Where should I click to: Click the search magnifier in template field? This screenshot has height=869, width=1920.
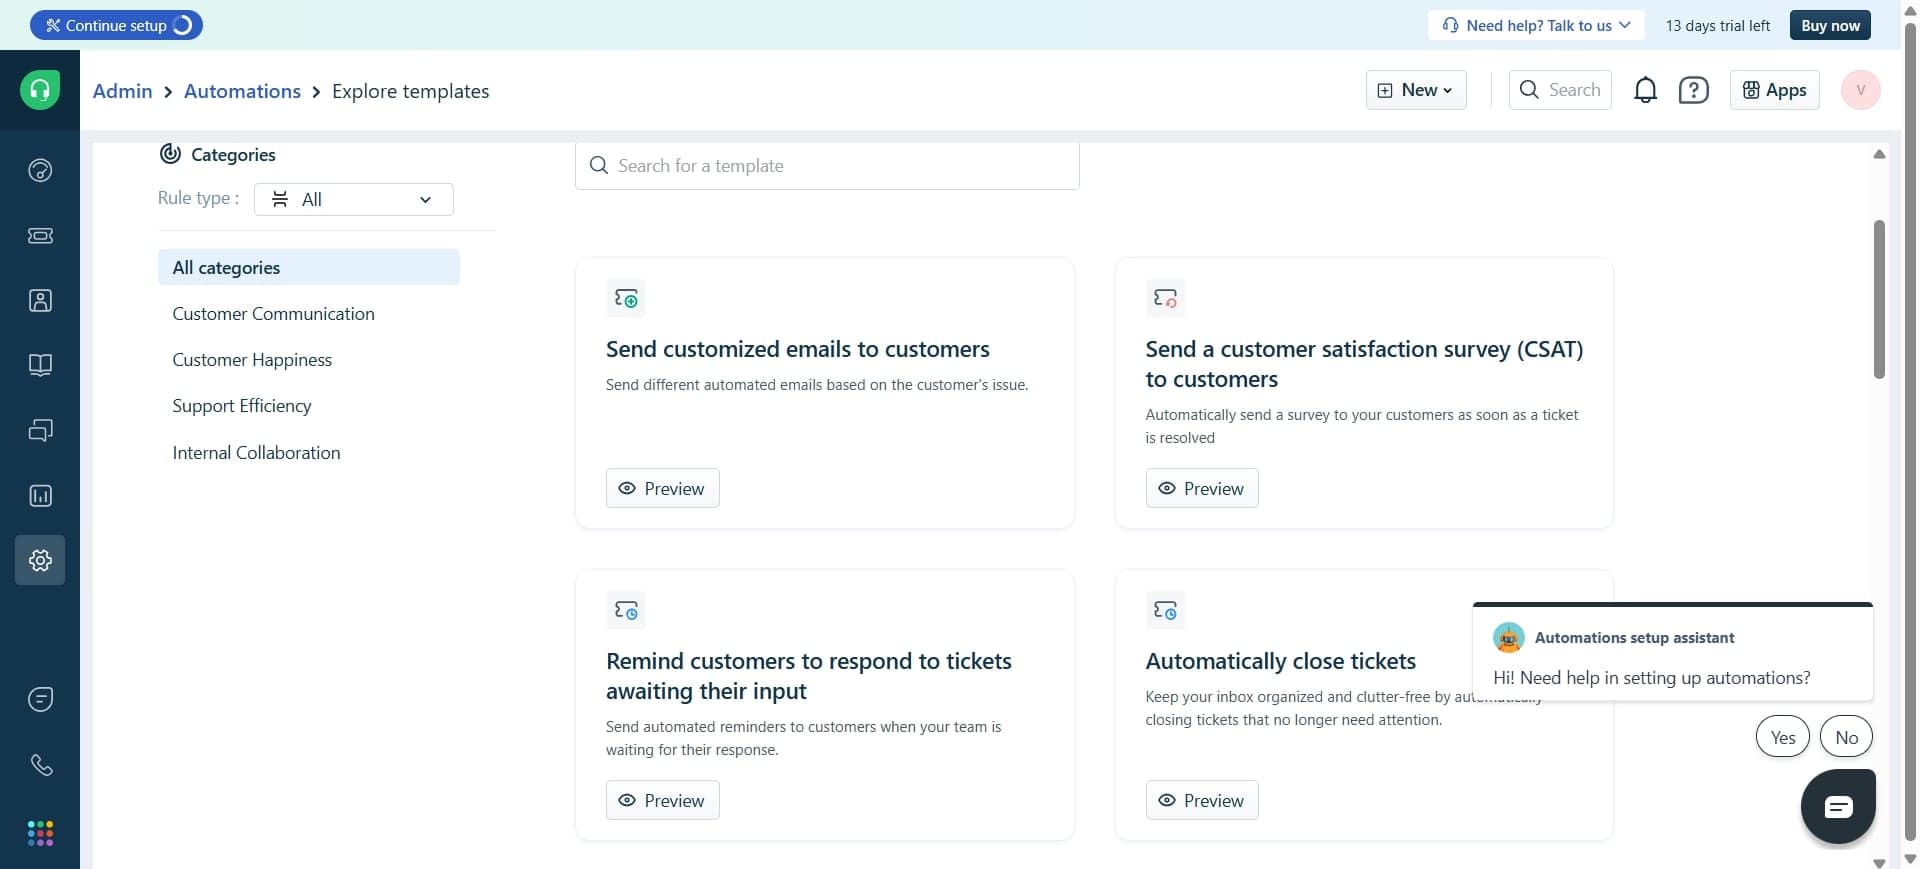[599, 165]
